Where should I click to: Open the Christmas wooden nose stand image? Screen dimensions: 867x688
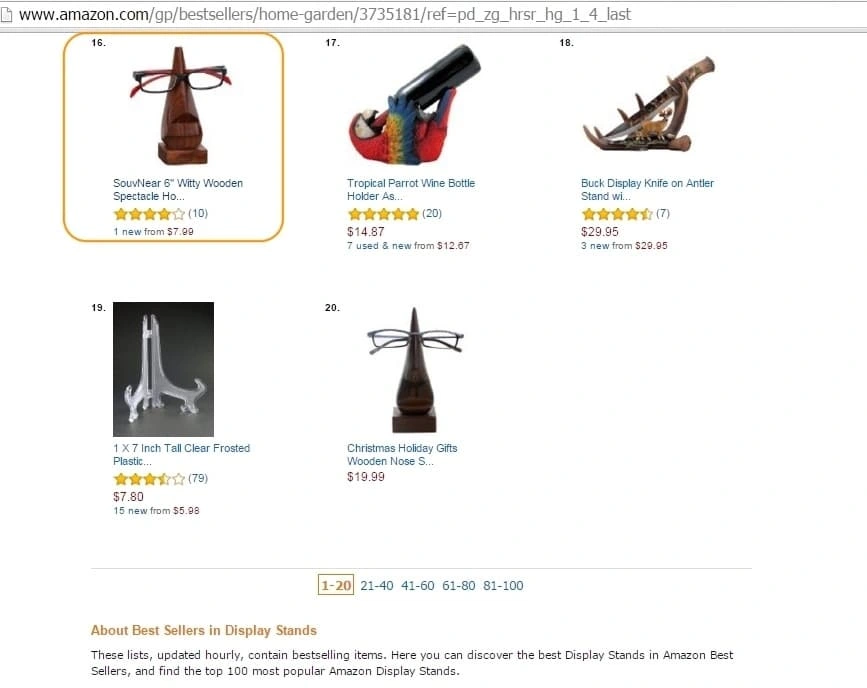[415, 370]
